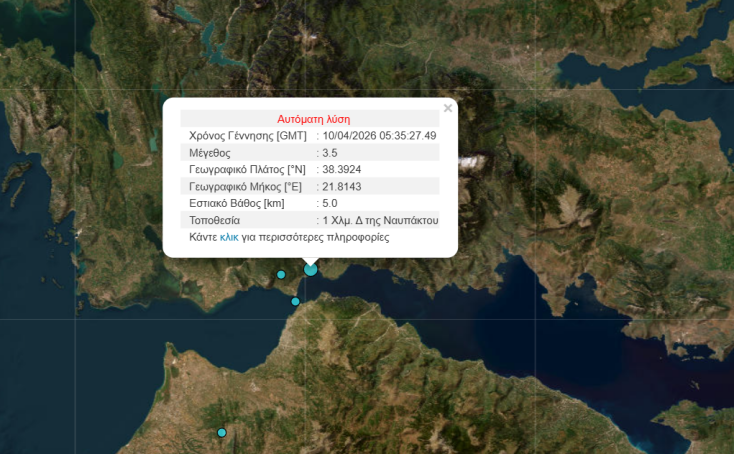
Task: Click the 'Αυτόματη λύση' popup header
Action: coord(314,119)
